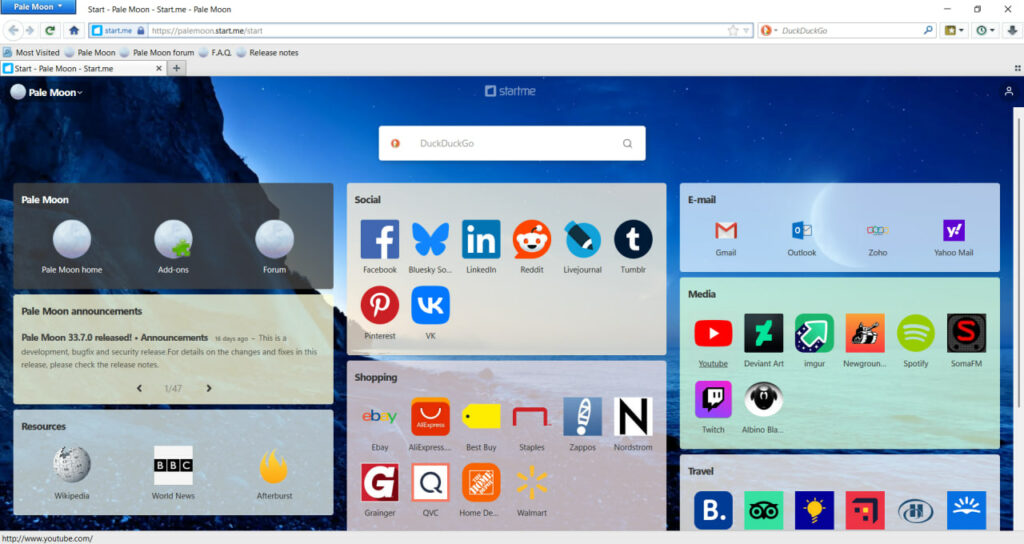Click the Best Buy tag icon
The width and height of the screenshot is (1024, 544).
pyautogui.click(x=481, y=417)
